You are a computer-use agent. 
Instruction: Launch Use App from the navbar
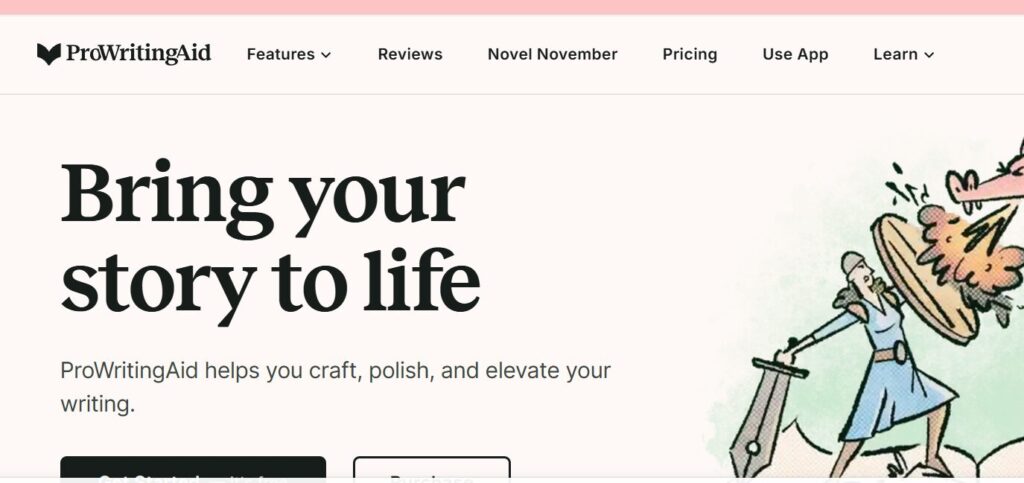click(x=795, y=54)
